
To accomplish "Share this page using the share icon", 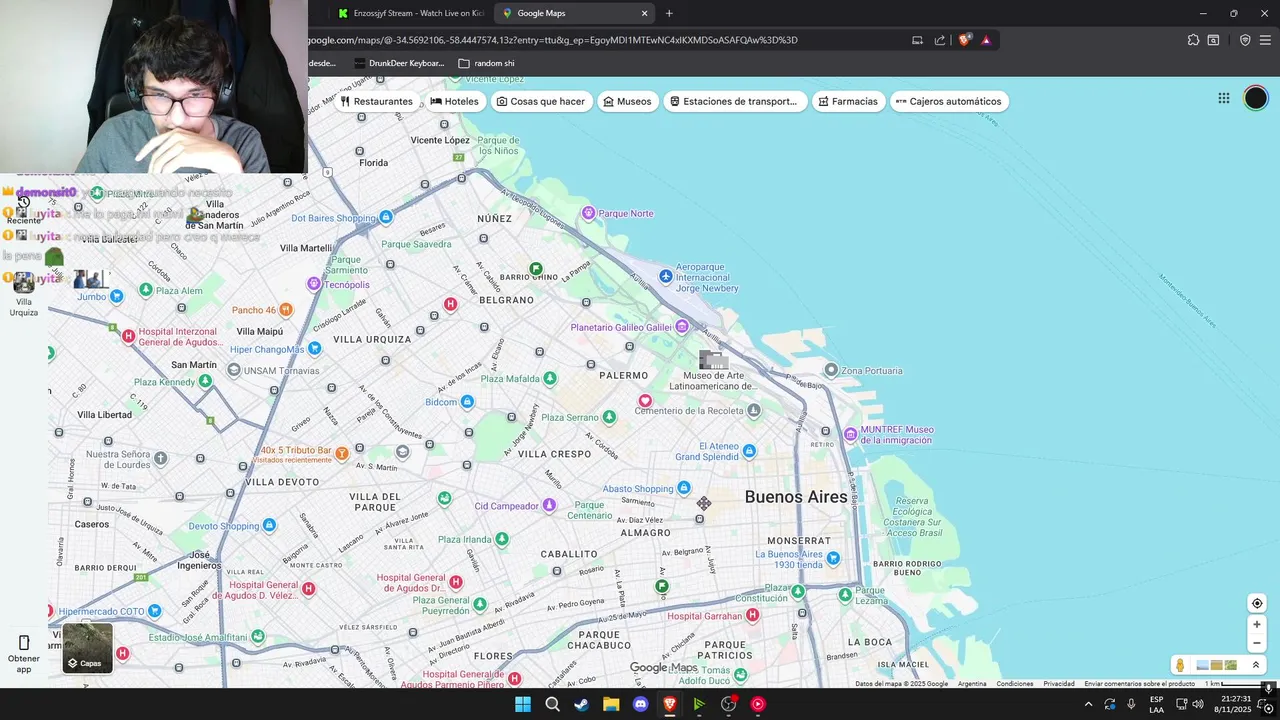I will click(x=939, y=40).
